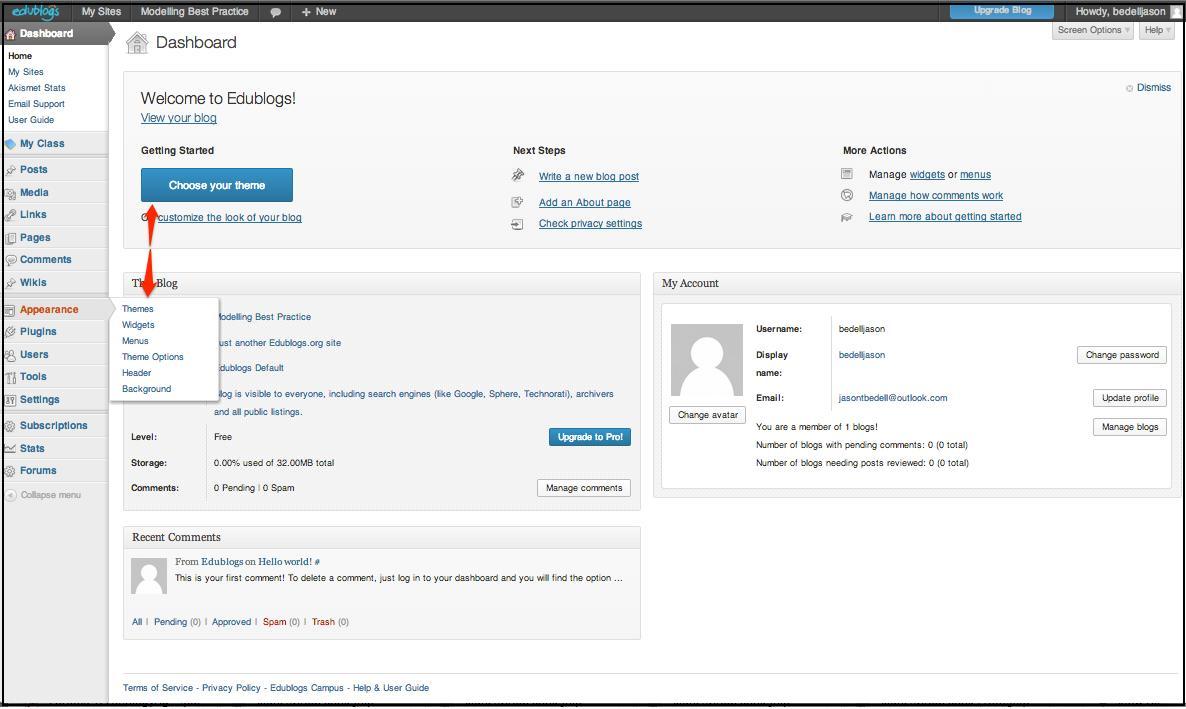
Task: Open the User Guide sidebar link
Action: (x=31, y=120)
